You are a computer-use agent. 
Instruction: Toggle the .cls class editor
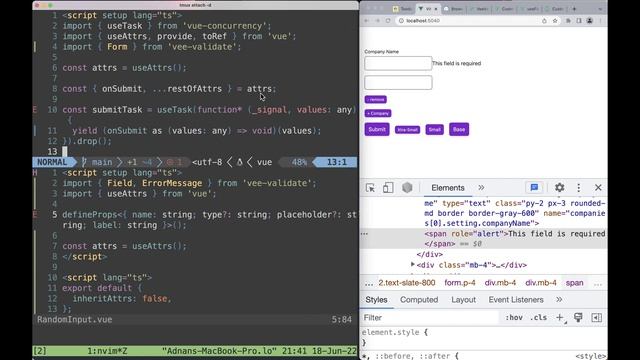(x=538, y=318)
